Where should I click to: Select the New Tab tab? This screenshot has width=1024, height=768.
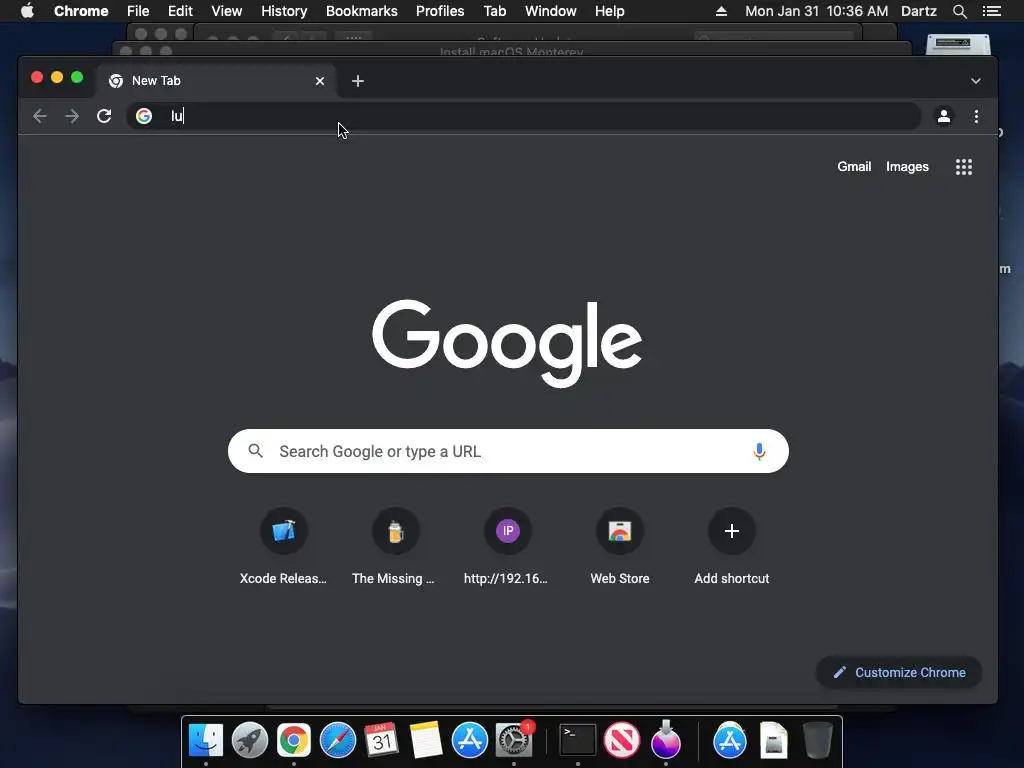coord(216,81)
